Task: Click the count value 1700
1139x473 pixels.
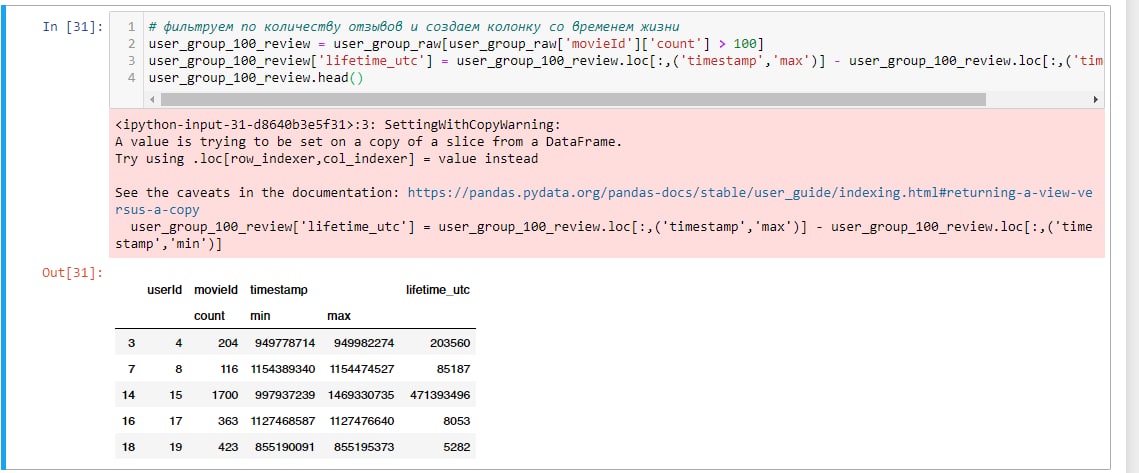Action: tap(224, 395)
